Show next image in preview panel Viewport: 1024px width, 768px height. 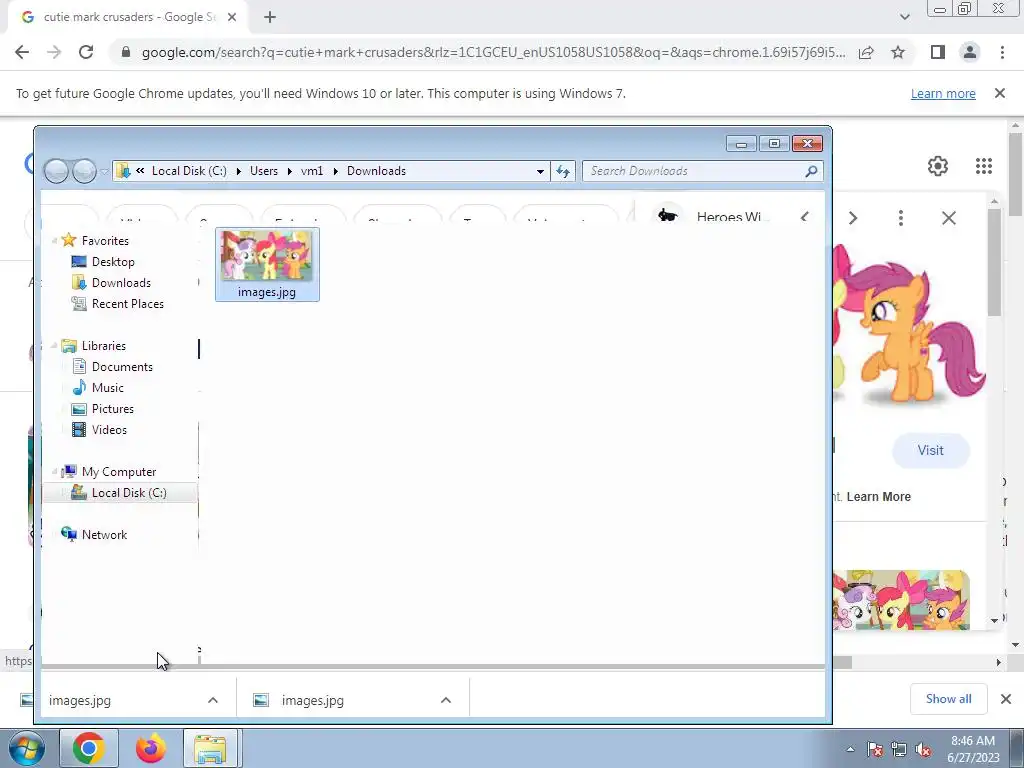point(852,217)
